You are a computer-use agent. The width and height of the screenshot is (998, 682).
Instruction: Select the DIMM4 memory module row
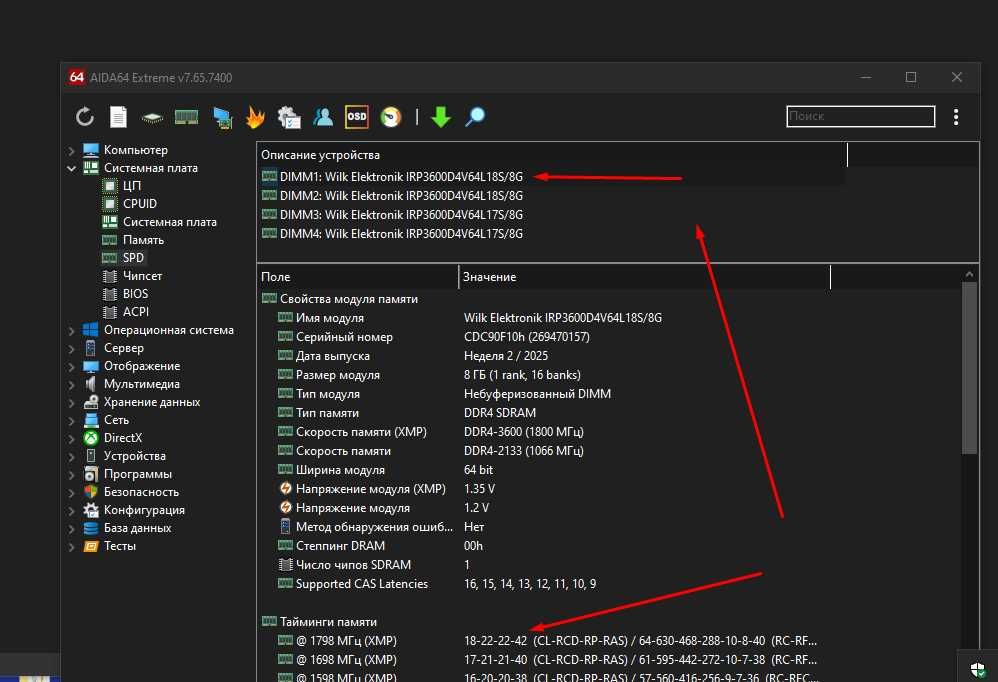tap(552, 234)
